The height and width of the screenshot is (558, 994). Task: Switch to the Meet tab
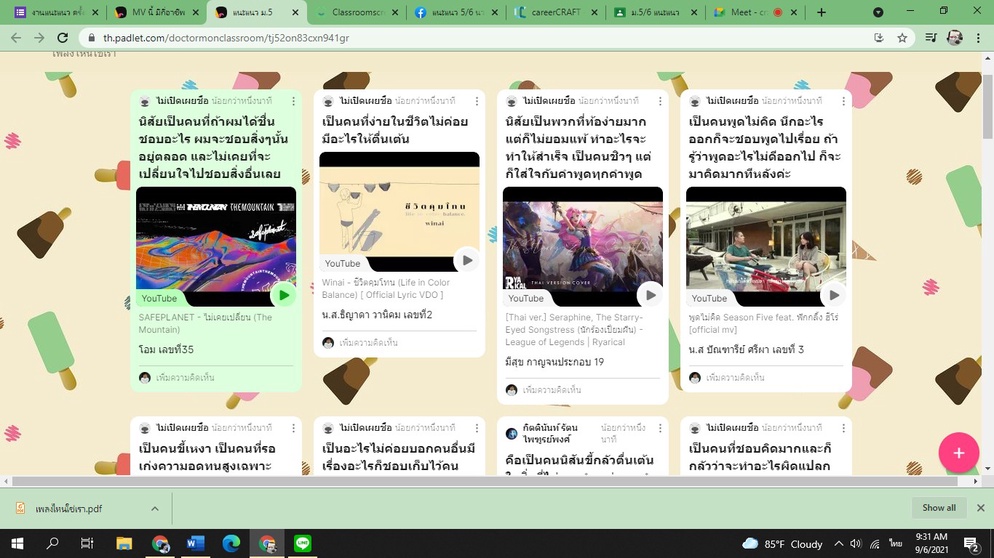click(756, 12)
